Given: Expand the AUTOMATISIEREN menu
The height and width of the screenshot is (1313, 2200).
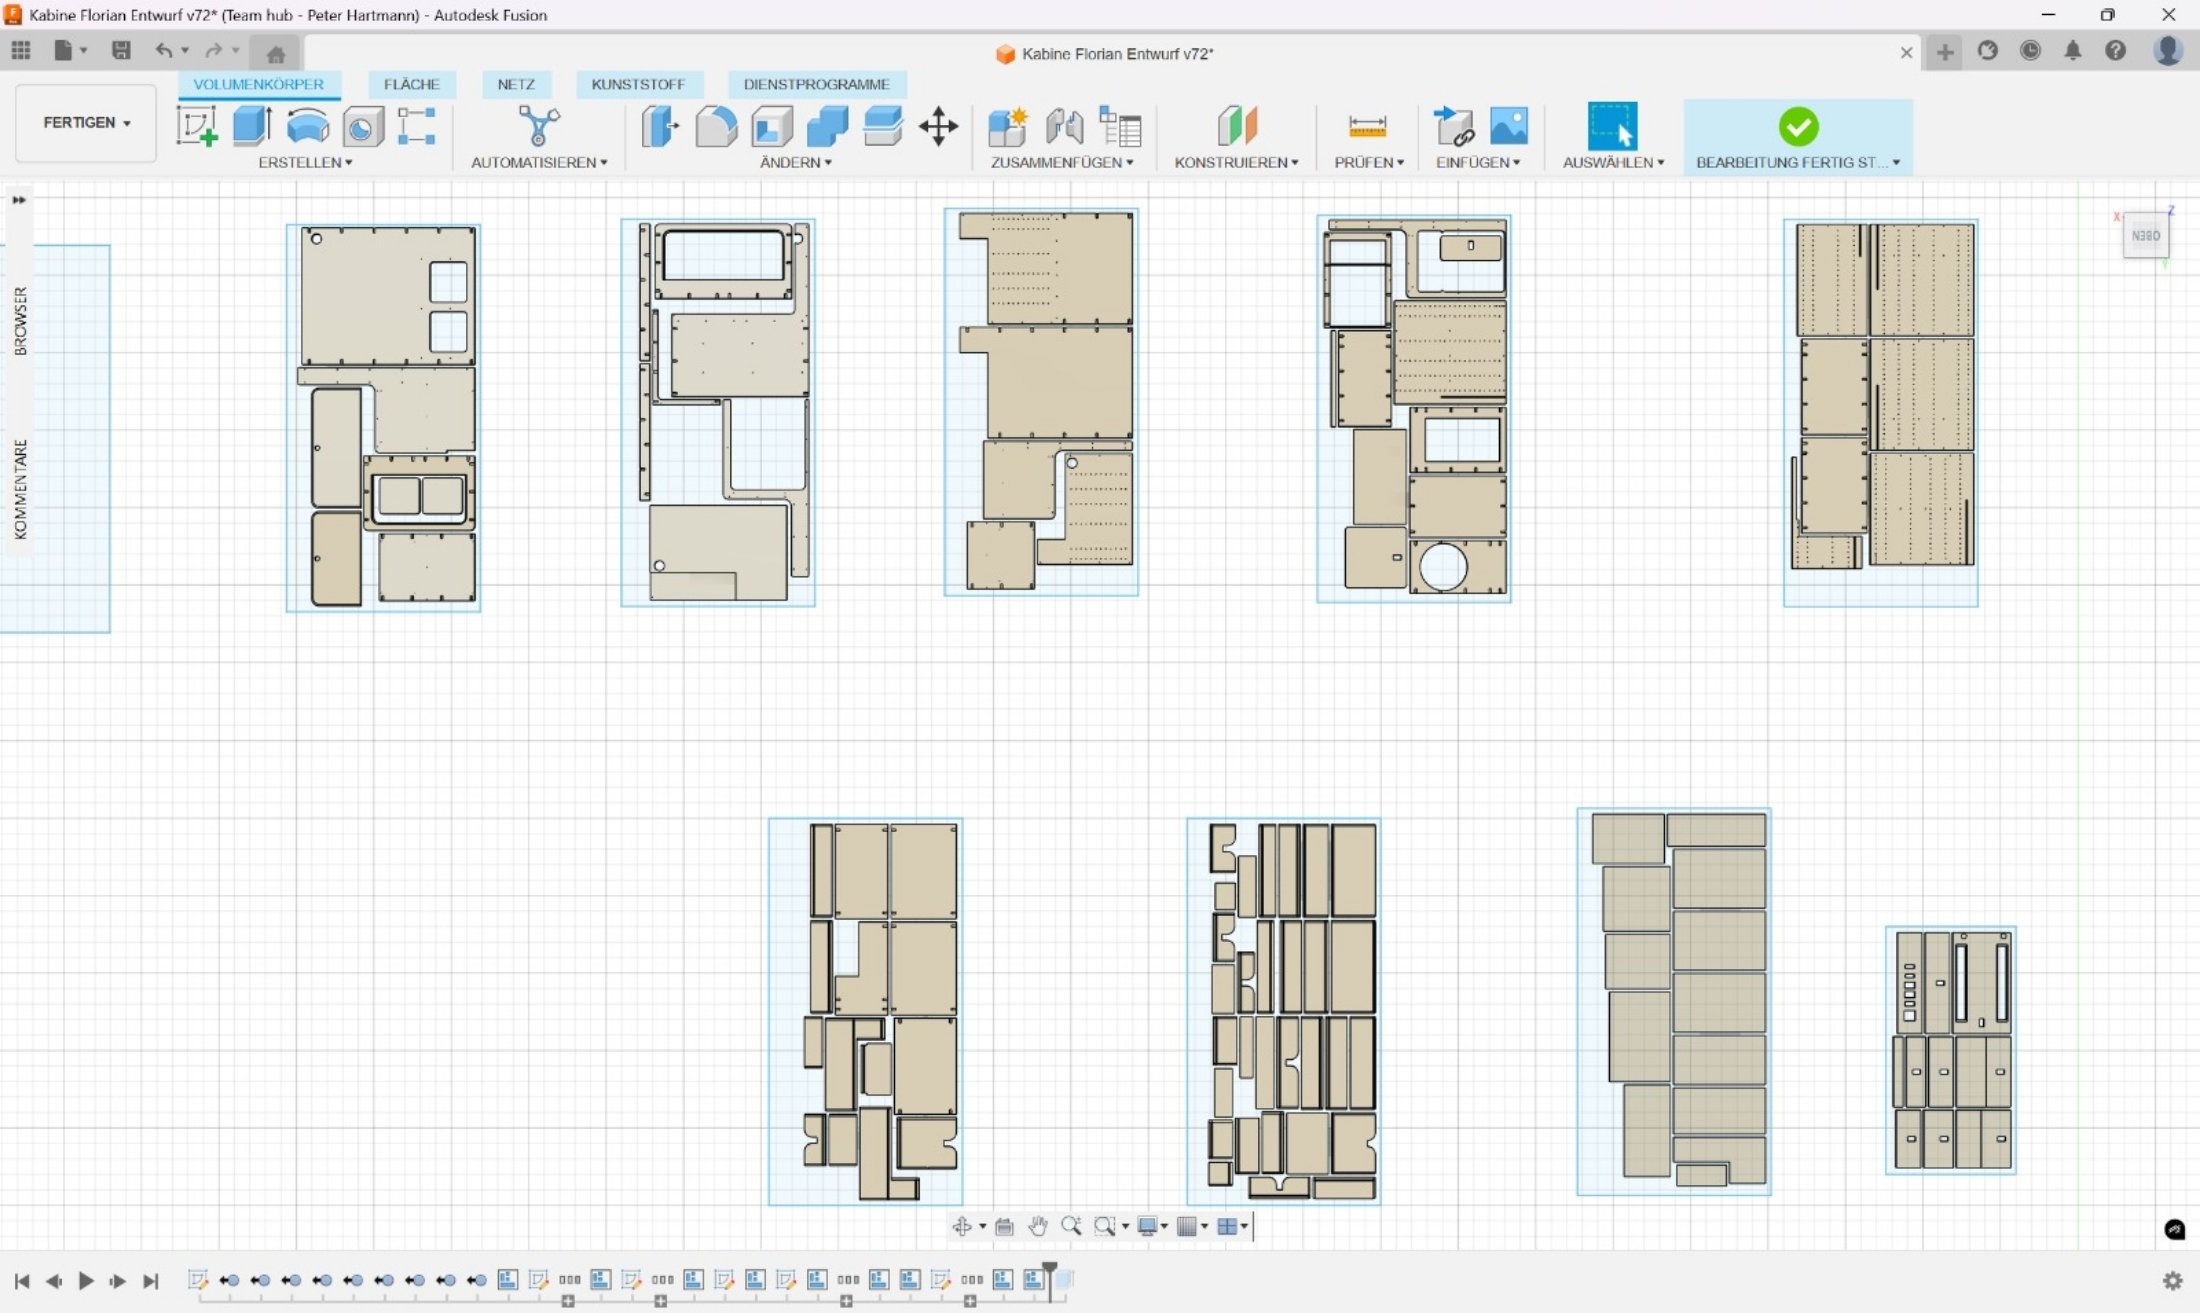Looking at the screenshot, I should point(539,162).
